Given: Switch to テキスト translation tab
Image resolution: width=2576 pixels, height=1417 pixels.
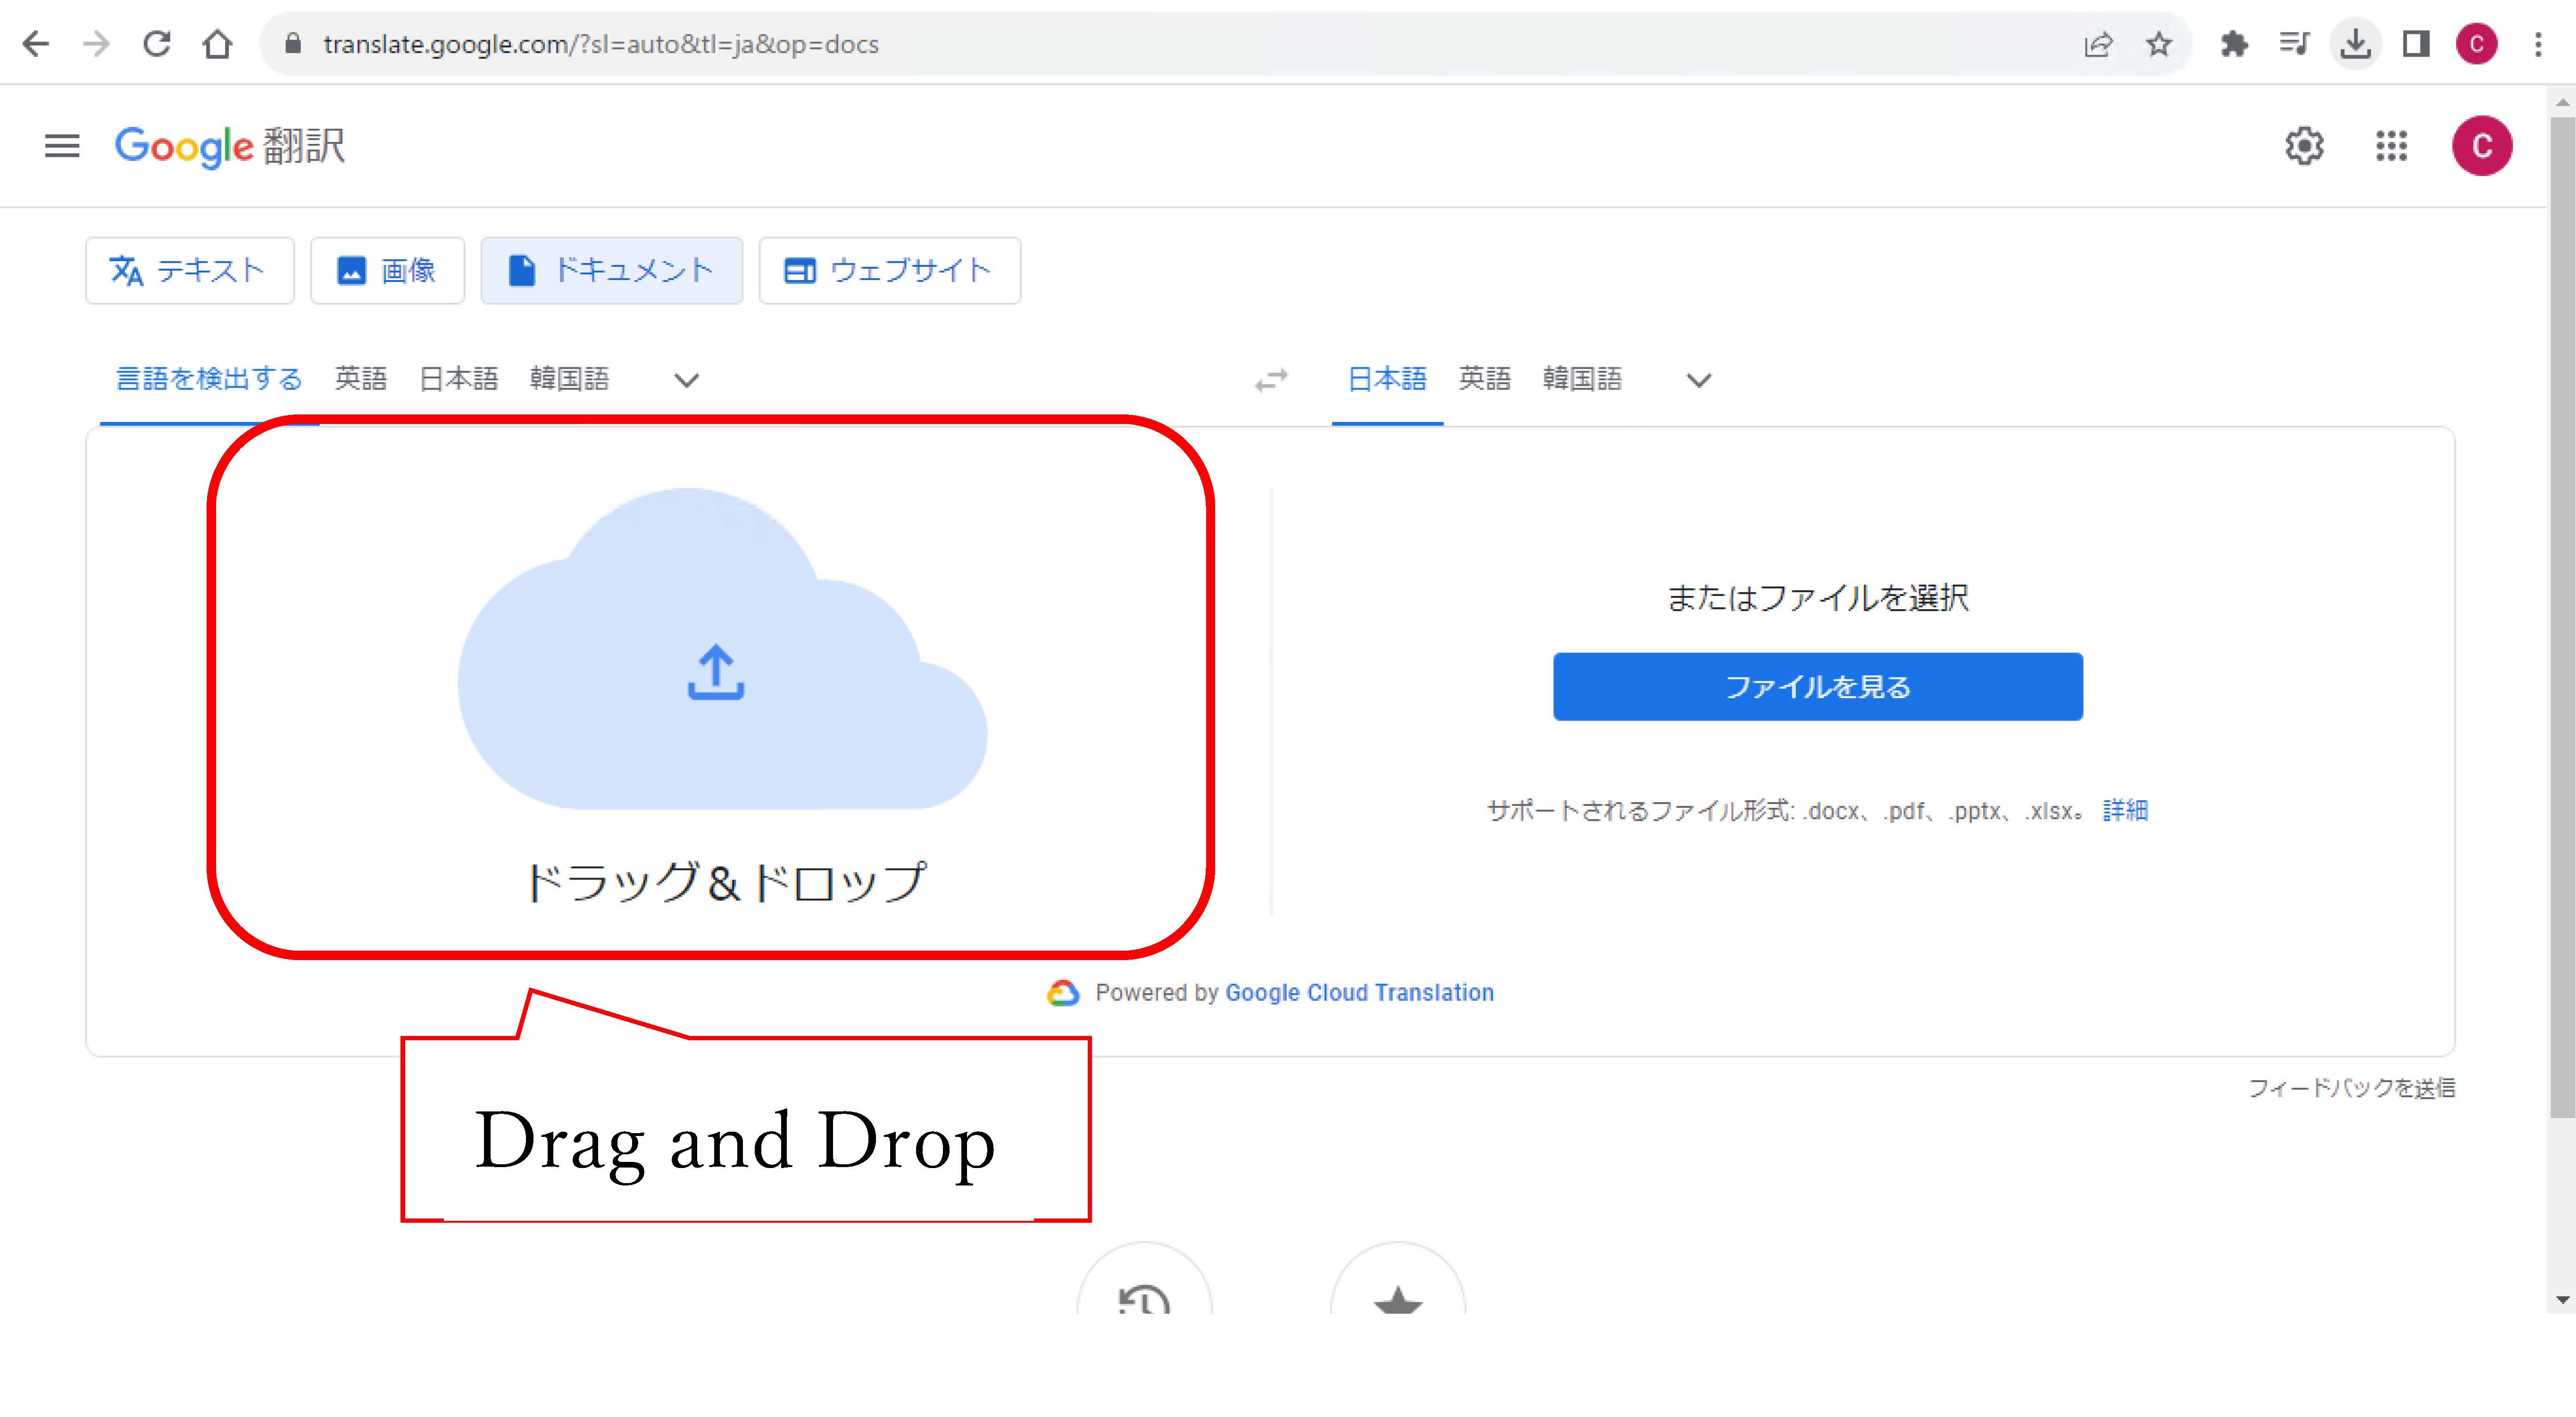Looking at the screenshot, I should click(x=190, y=270).
